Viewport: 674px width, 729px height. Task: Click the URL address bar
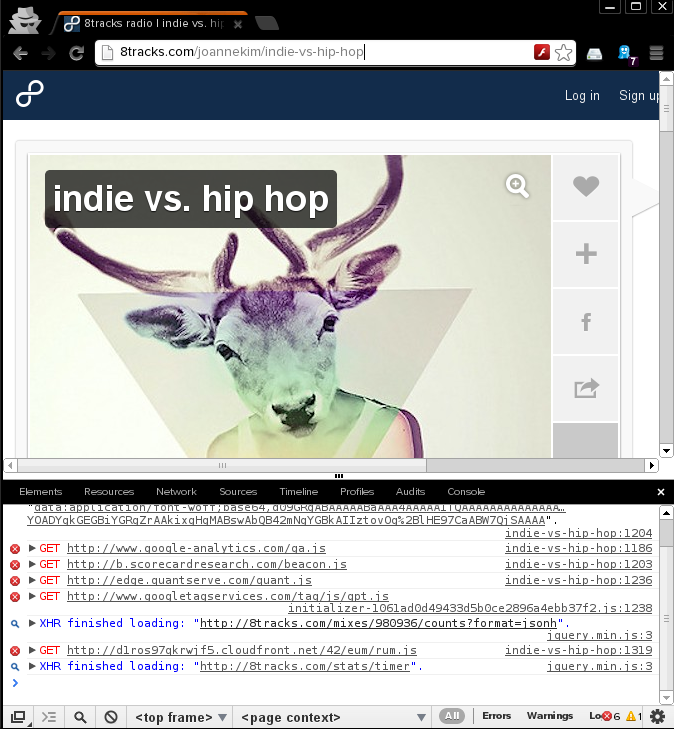click(310, 53)
